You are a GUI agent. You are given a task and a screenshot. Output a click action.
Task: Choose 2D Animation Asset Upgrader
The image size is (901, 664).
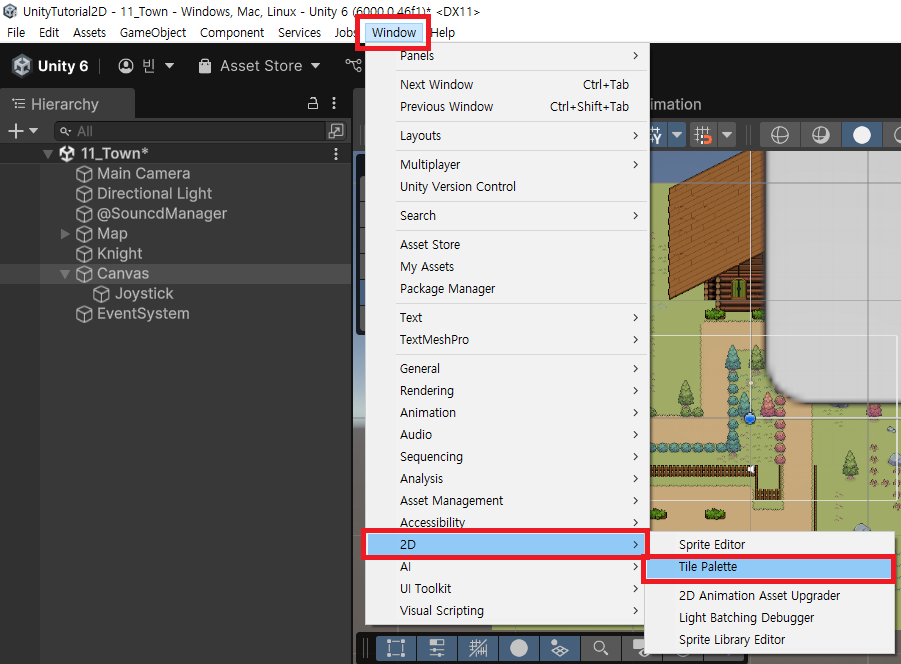coord(769,596)
